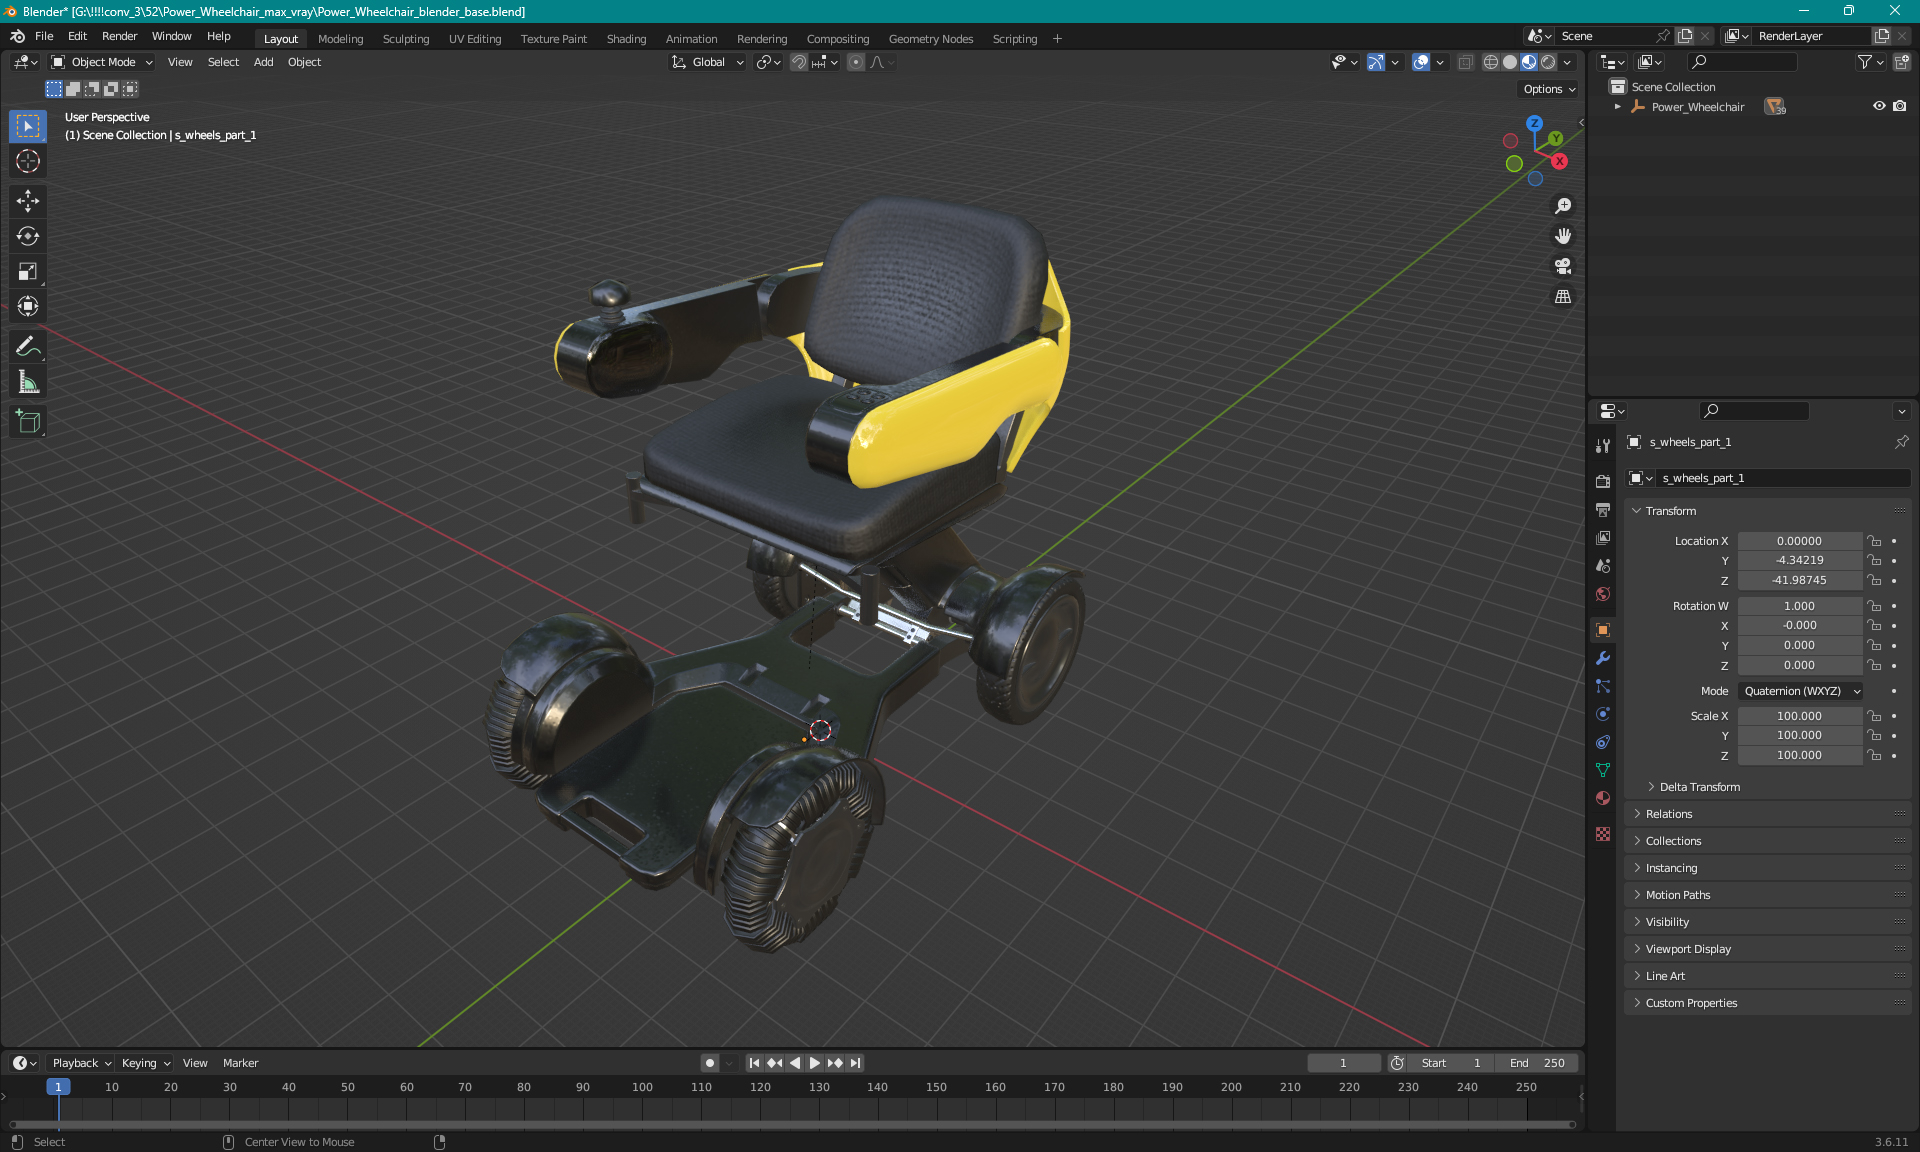Select the Select Box tool
The height and width of the screenshot is (1152, 1920).
tap(28, 126)
